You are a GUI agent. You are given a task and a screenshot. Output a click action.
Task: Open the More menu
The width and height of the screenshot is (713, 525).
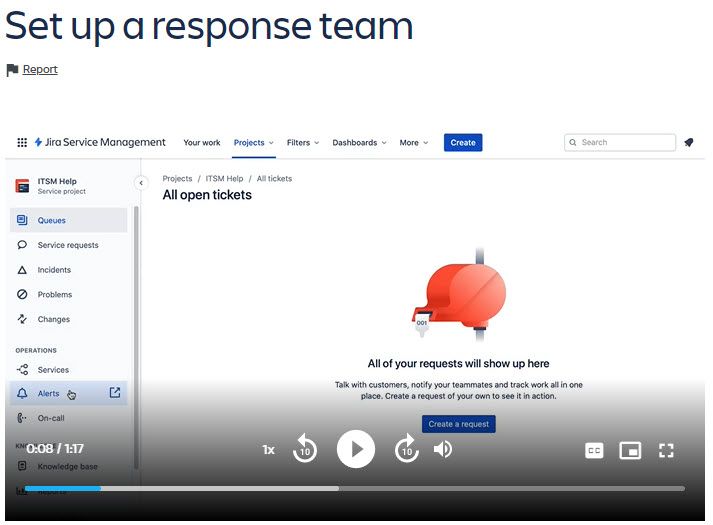pyautogui.click(x=414, y=142)
